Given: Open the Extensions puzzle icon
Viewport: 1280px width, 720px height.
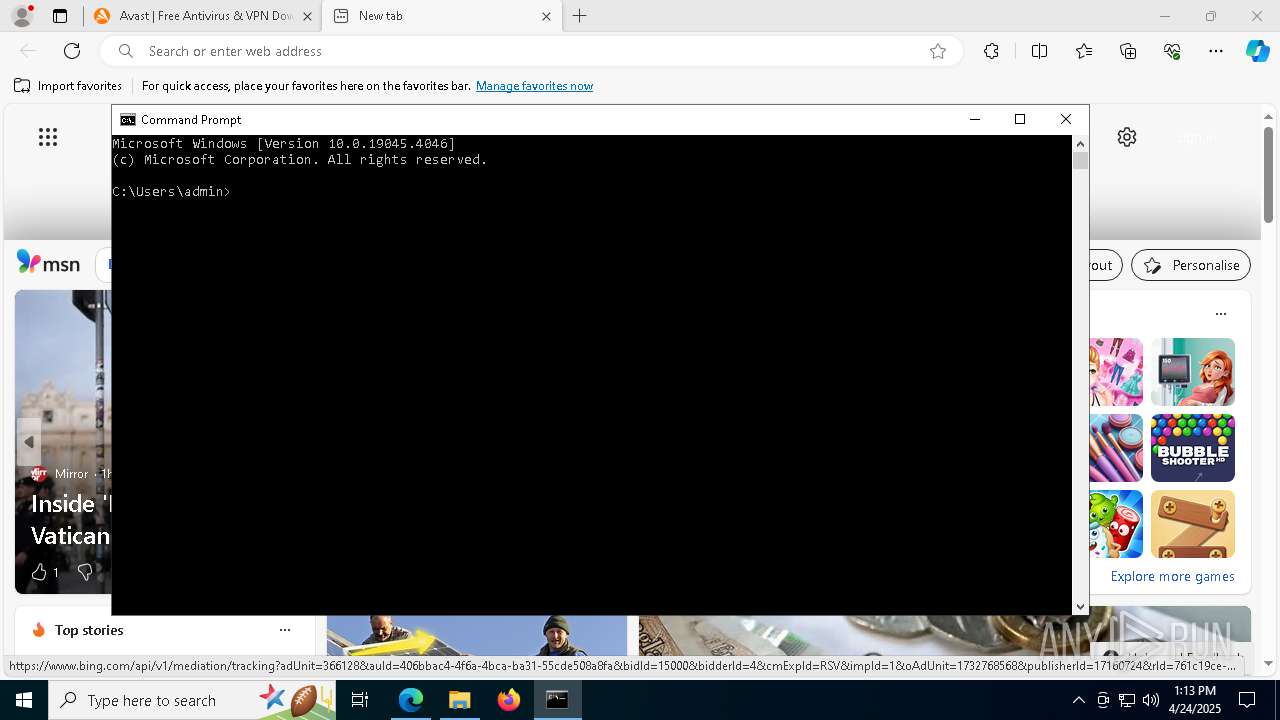Looking at the screenshot, I should click(991, 51).
